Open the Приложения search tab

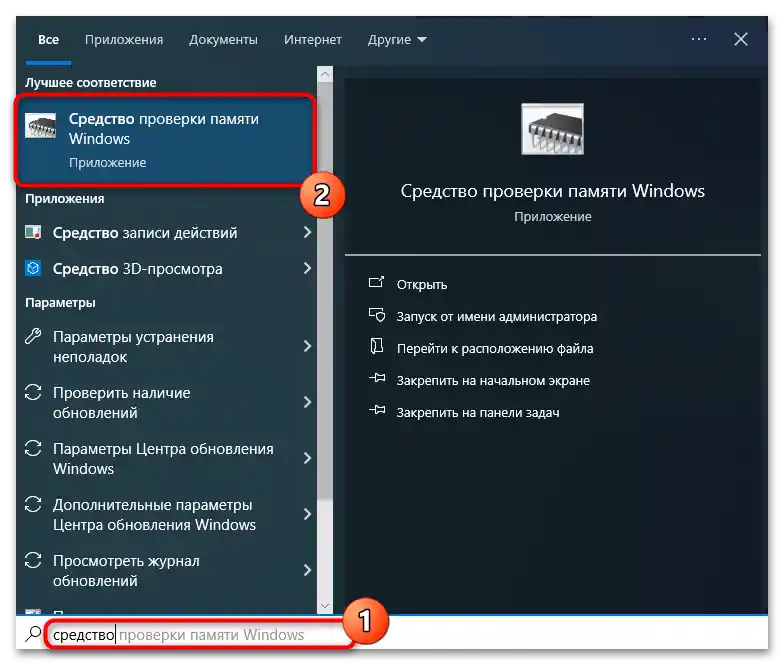point(124,40)
